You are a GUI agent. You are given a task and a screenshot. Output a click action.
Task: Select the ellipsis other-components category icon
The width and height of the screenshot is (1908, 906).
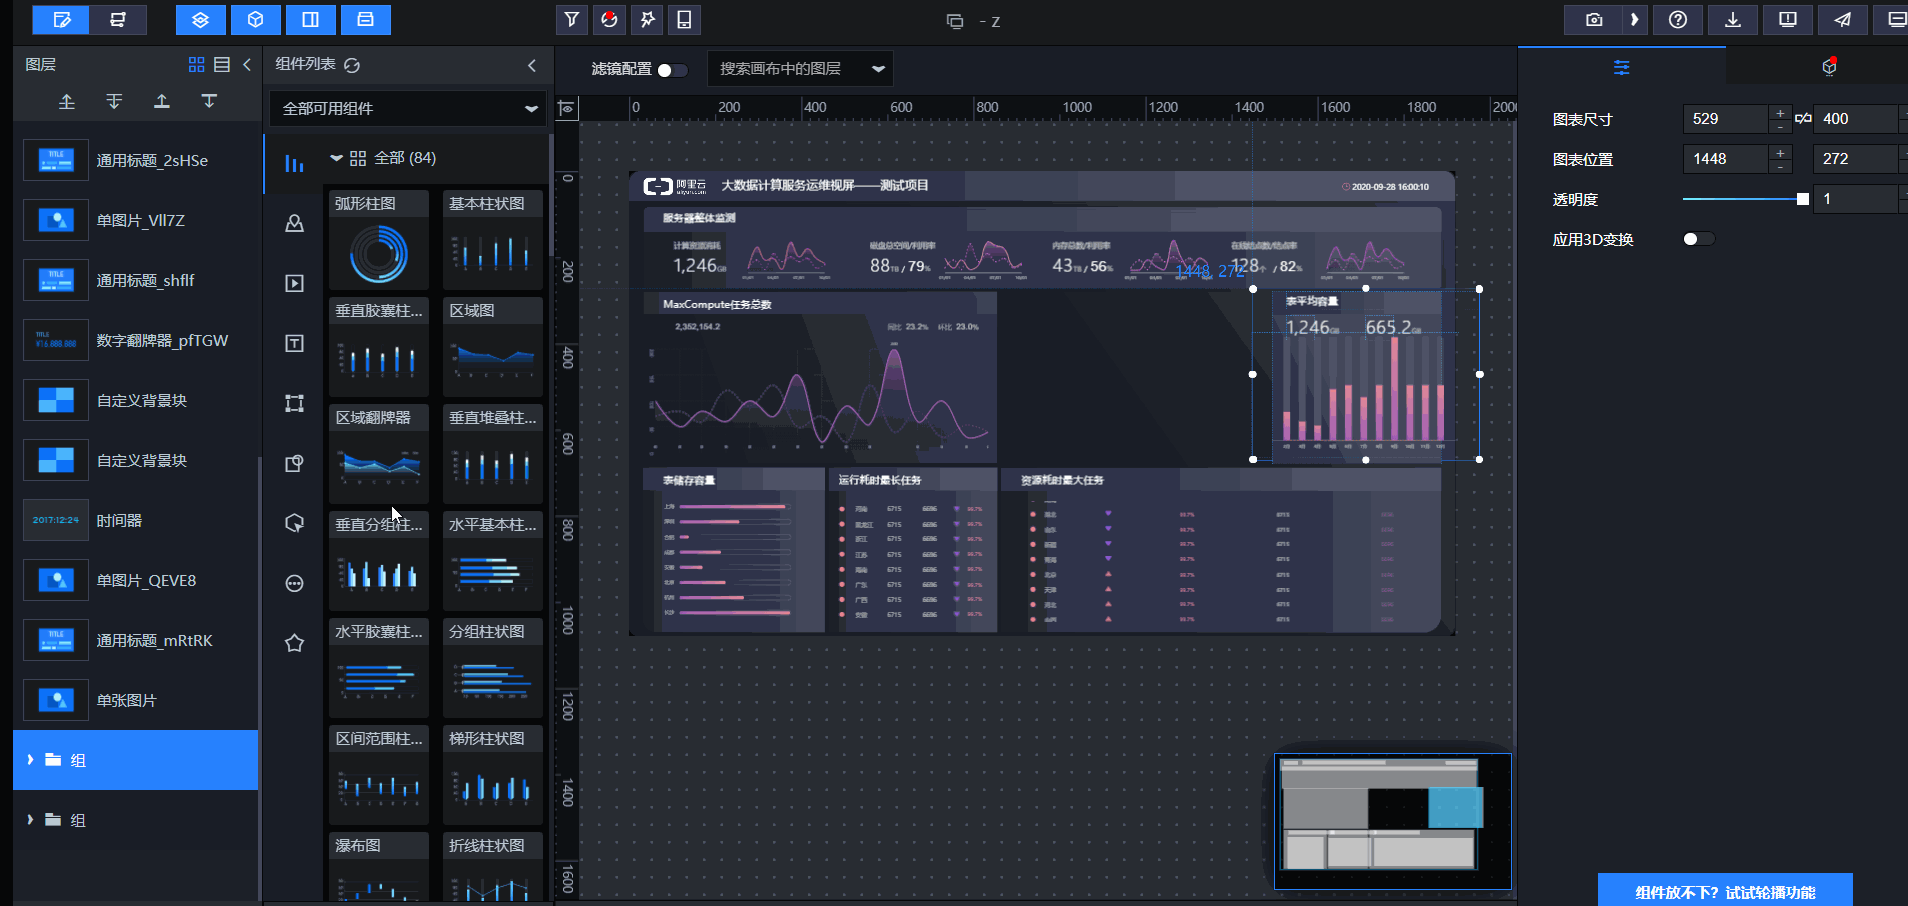[x=294, y=583]
